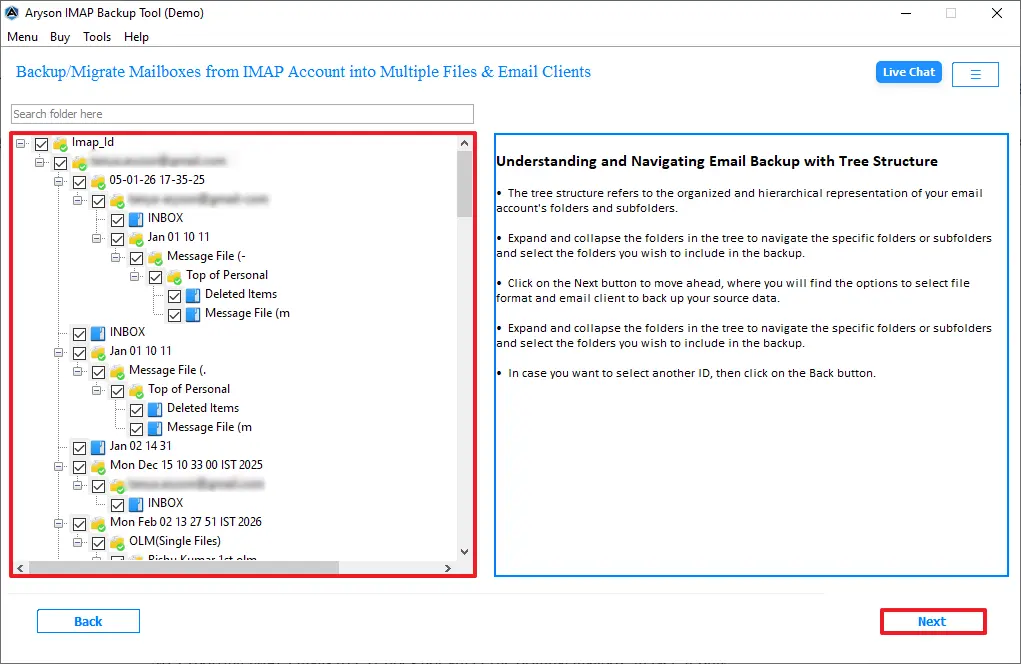Open the Tools menu
The height and width of the screenshot is (664, 1021).
click(x=96, y=37)
